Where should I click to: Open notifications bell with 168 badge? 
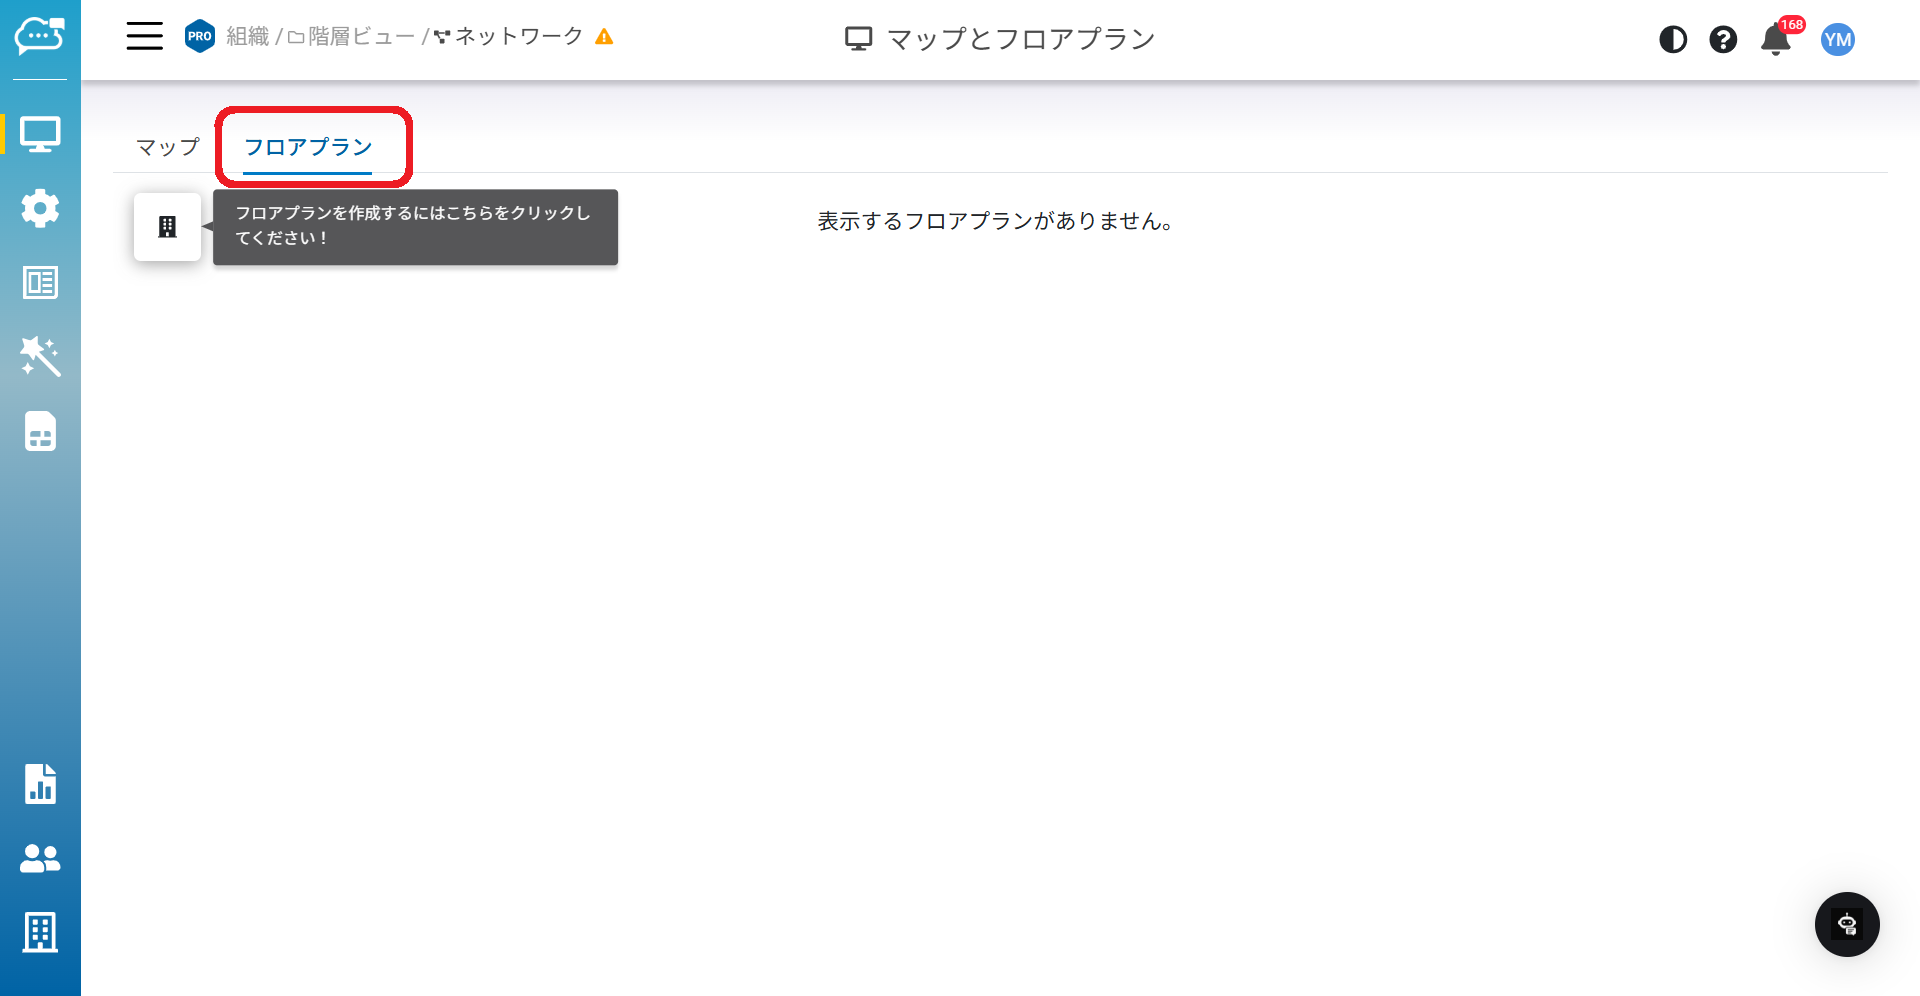(x=1776, y=40)
